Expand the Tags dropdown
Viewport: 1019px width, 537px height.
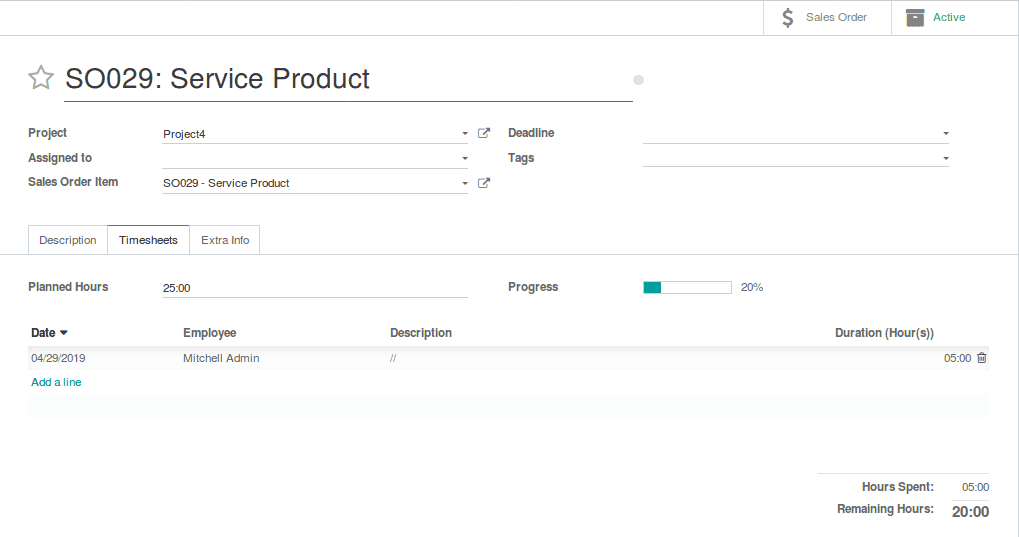coord(946,159)
